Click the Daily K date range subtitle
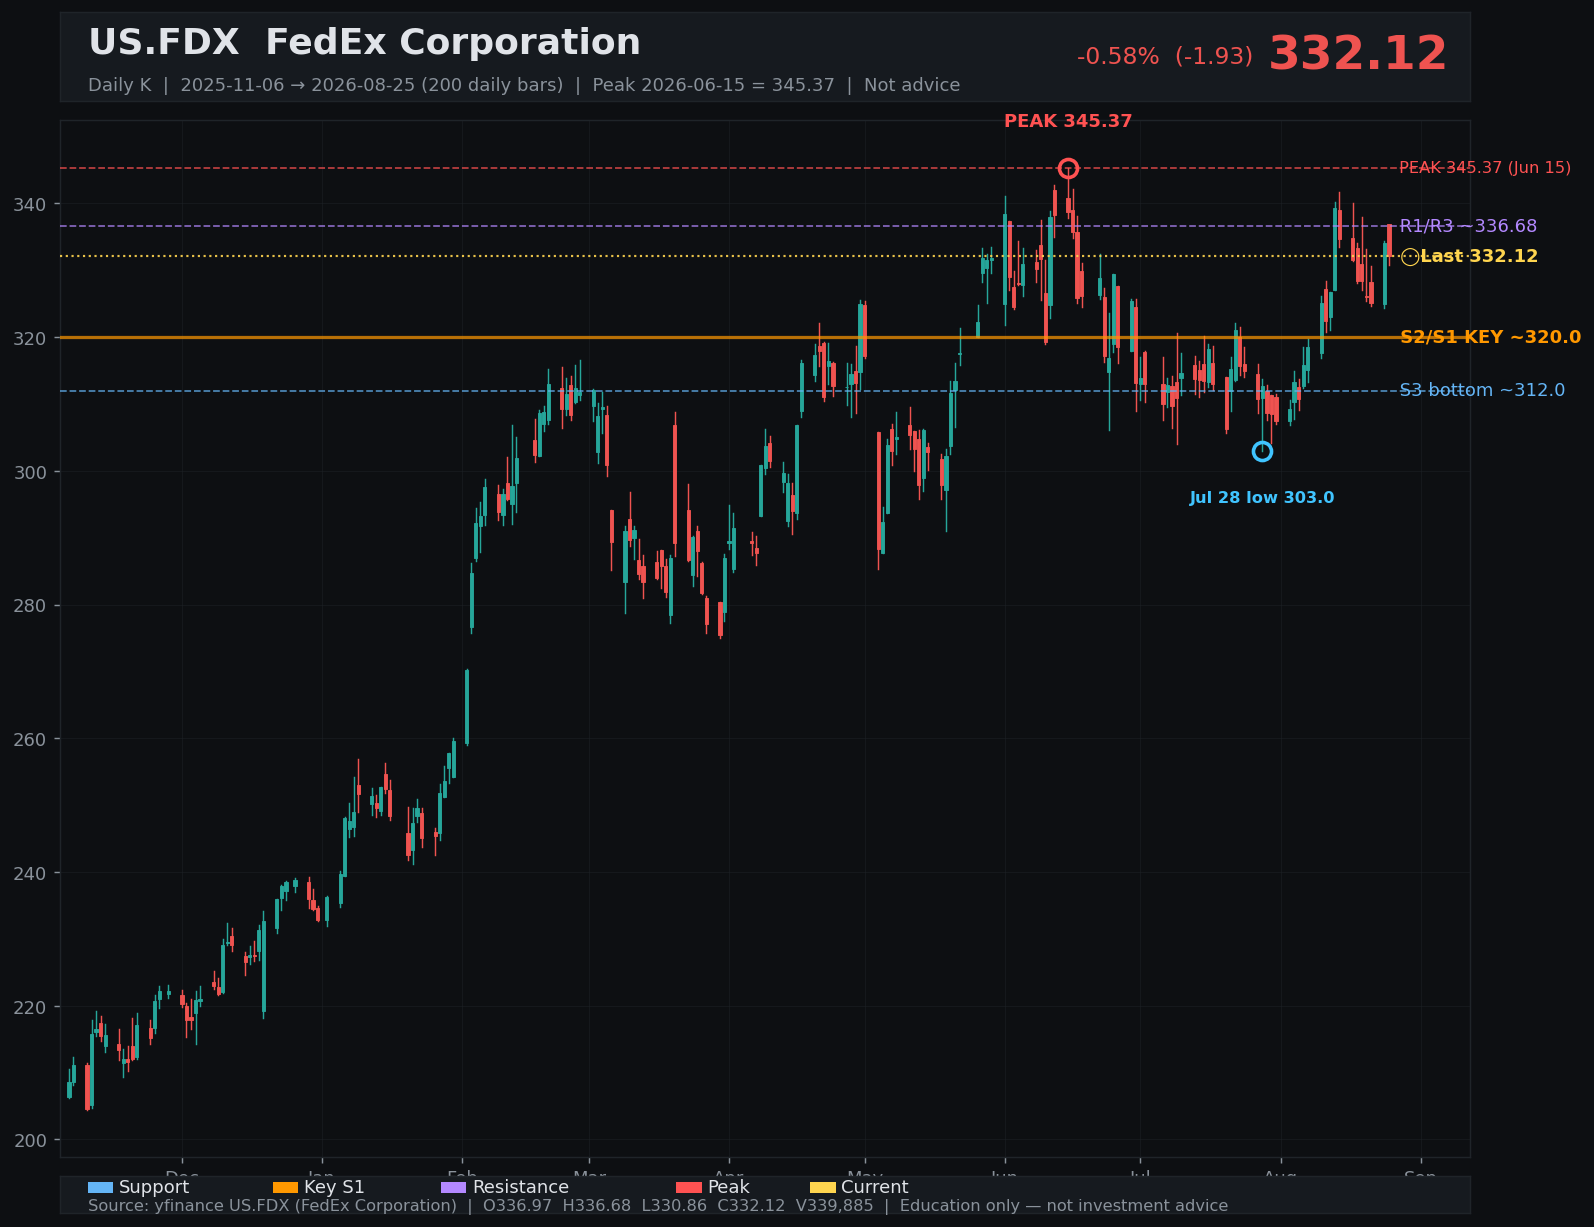 pyautogui.click(x=524, y=85)
